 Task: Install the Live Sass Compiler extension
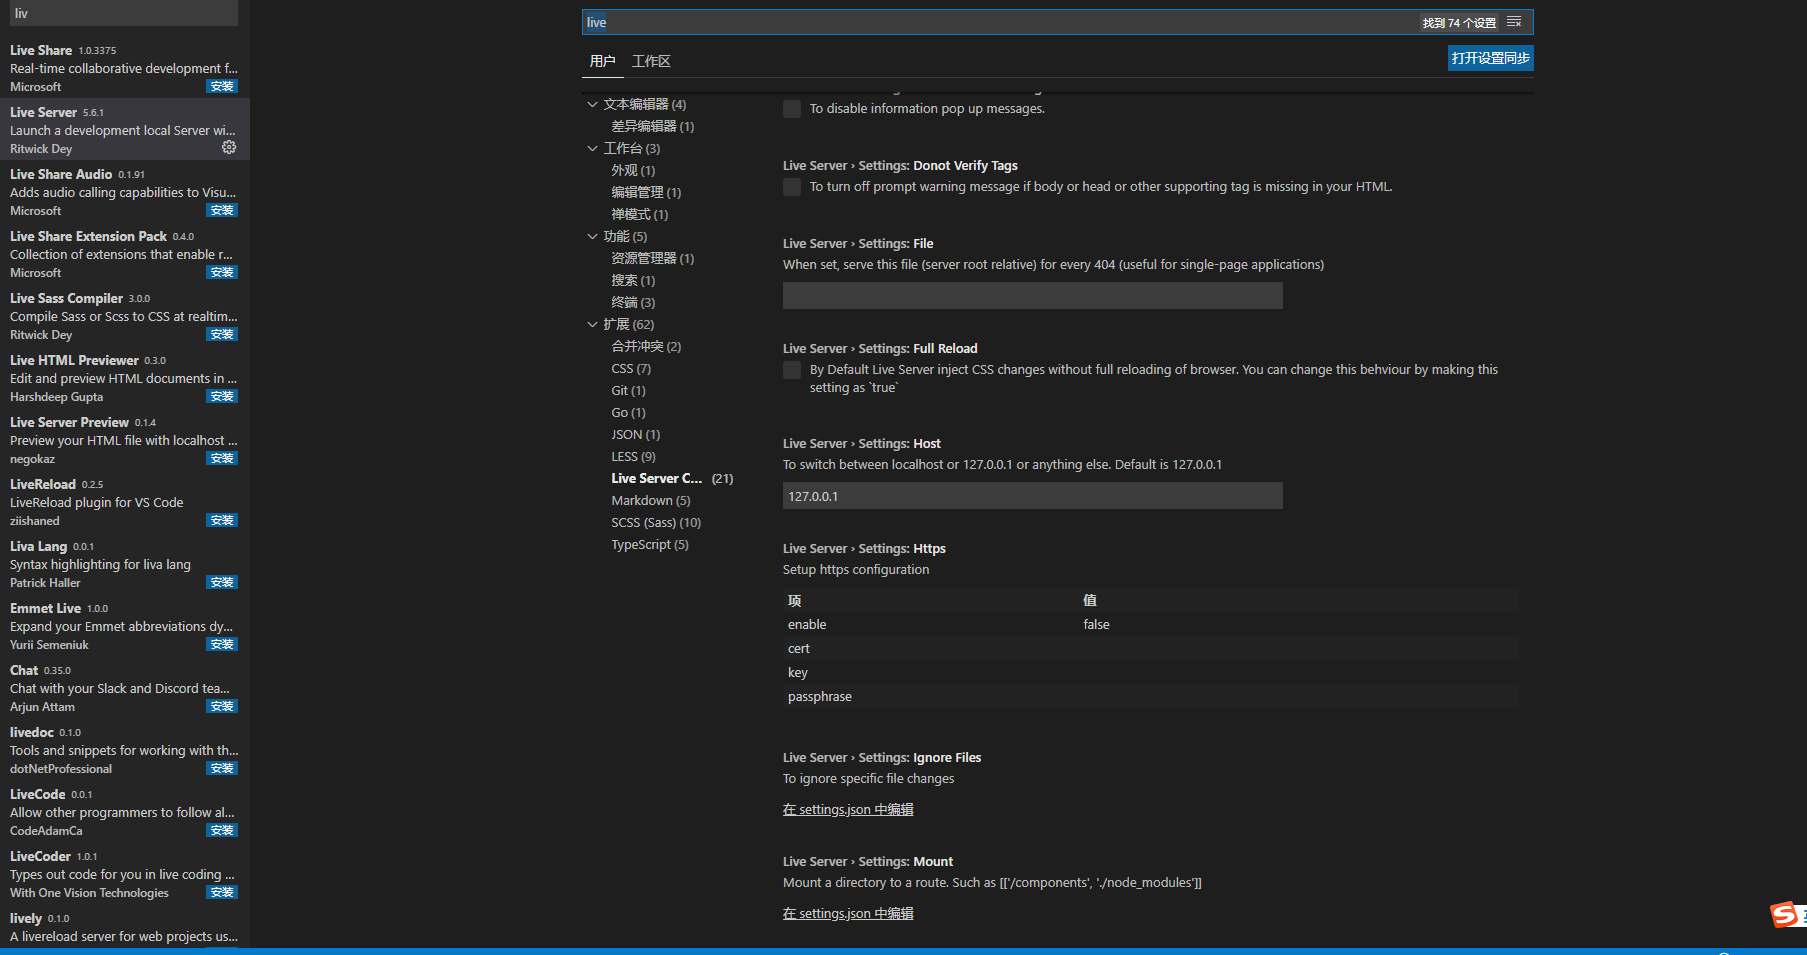click(x=222, y=335)
